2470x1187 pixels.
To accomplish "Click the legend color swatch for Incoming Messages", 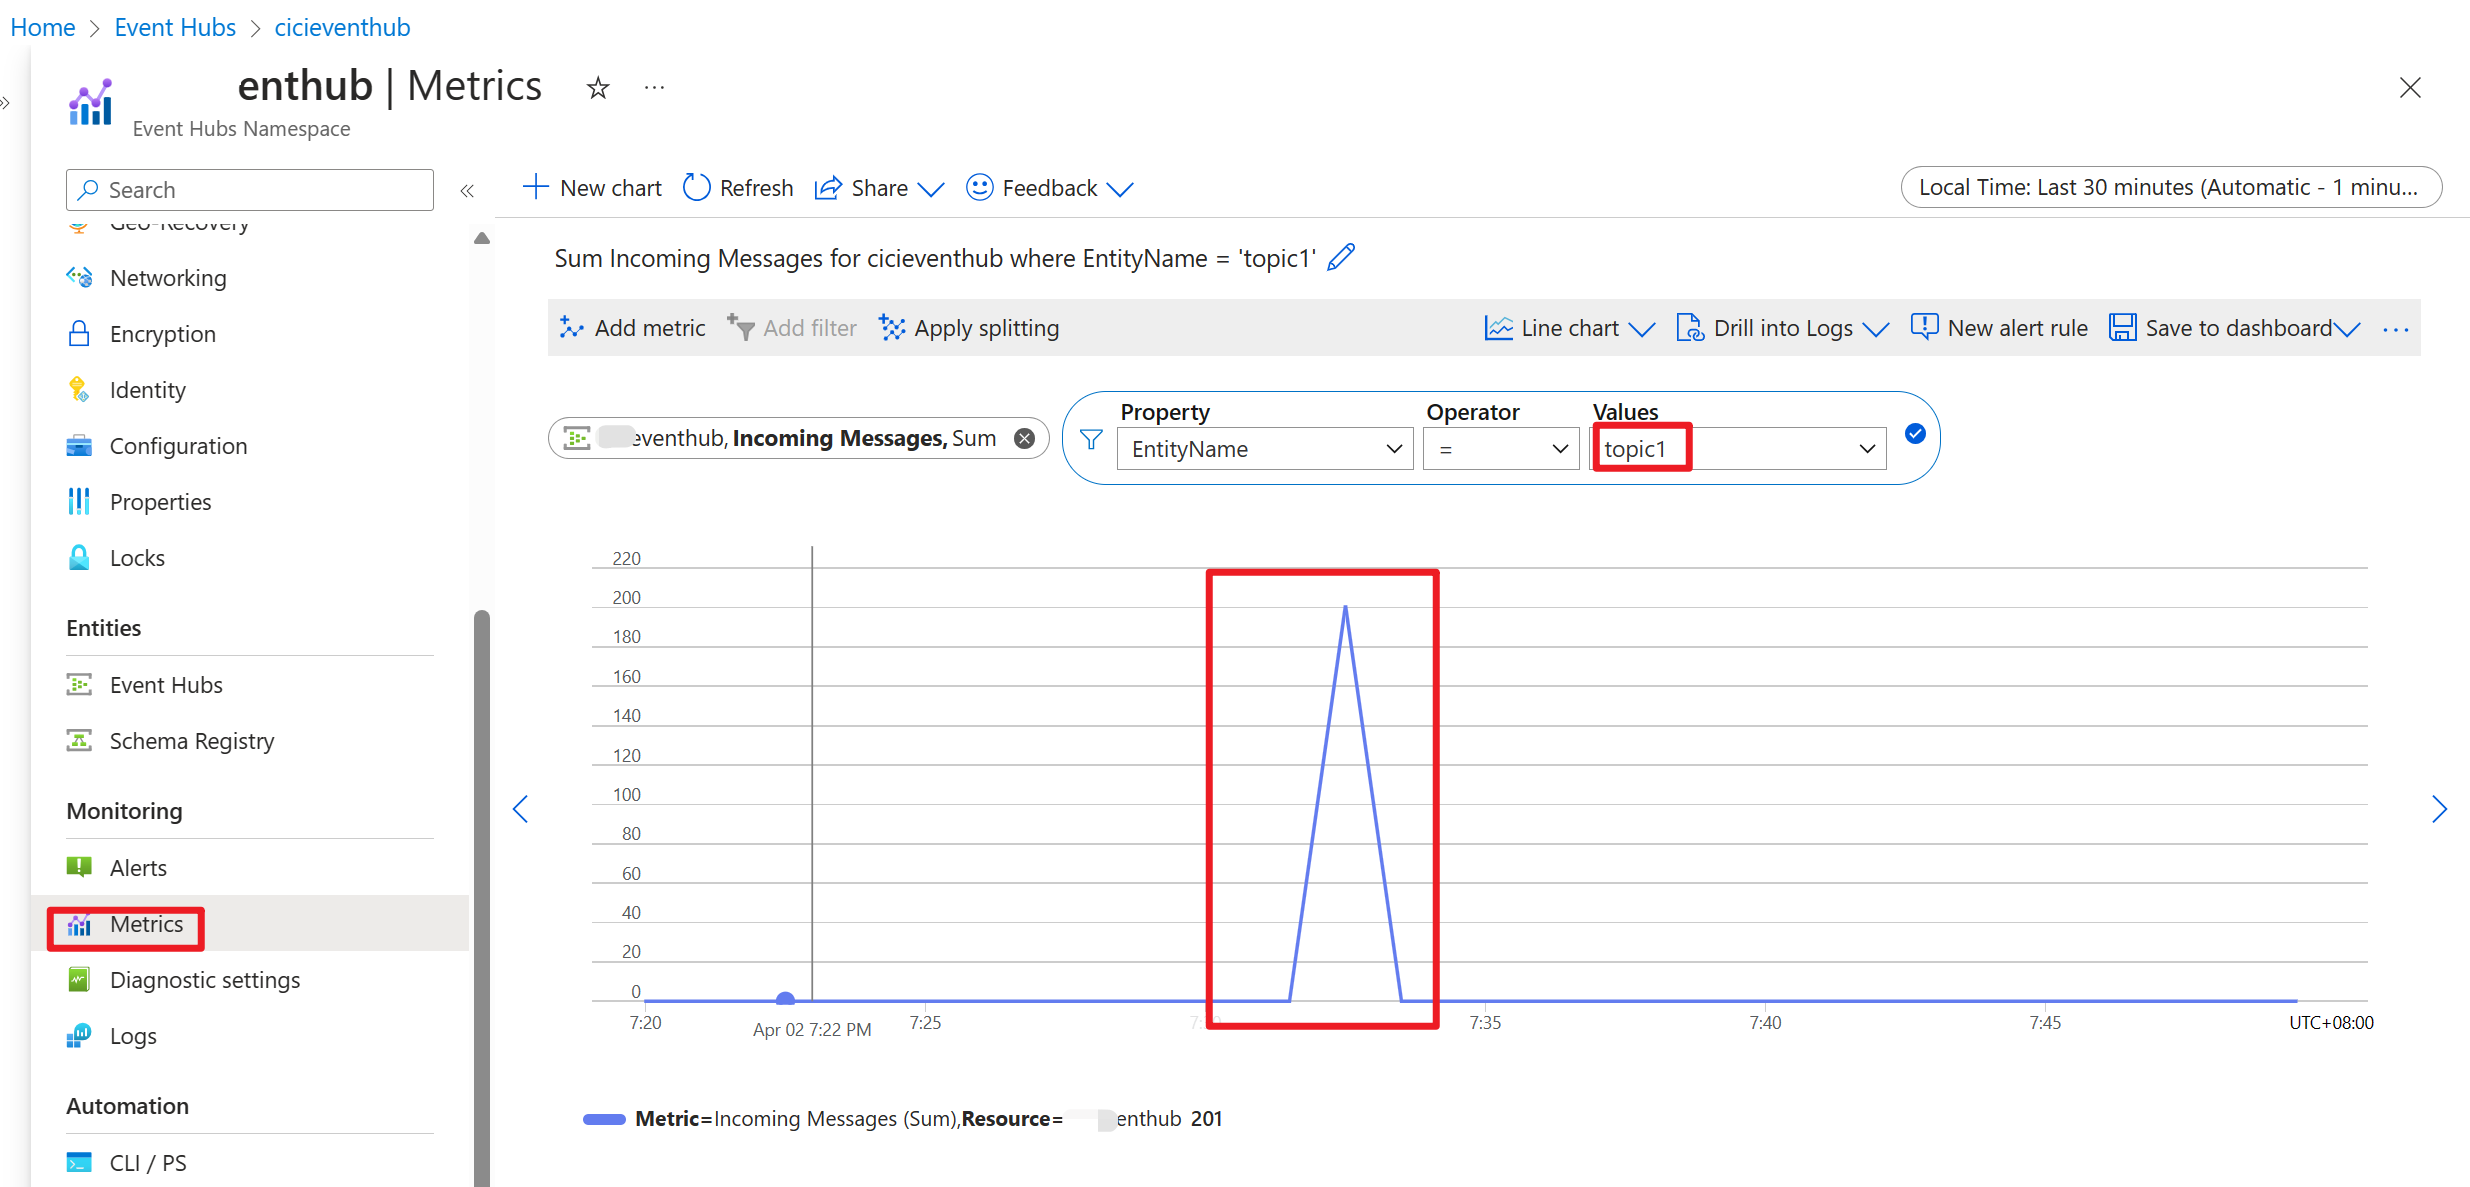I will pos(604,1119).
